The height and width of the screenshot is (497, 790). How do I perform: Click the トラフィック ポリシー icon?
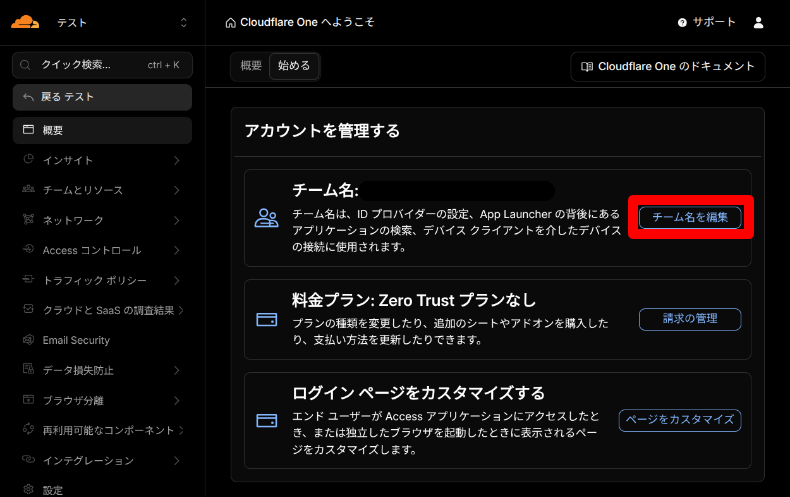click(29, 279)
